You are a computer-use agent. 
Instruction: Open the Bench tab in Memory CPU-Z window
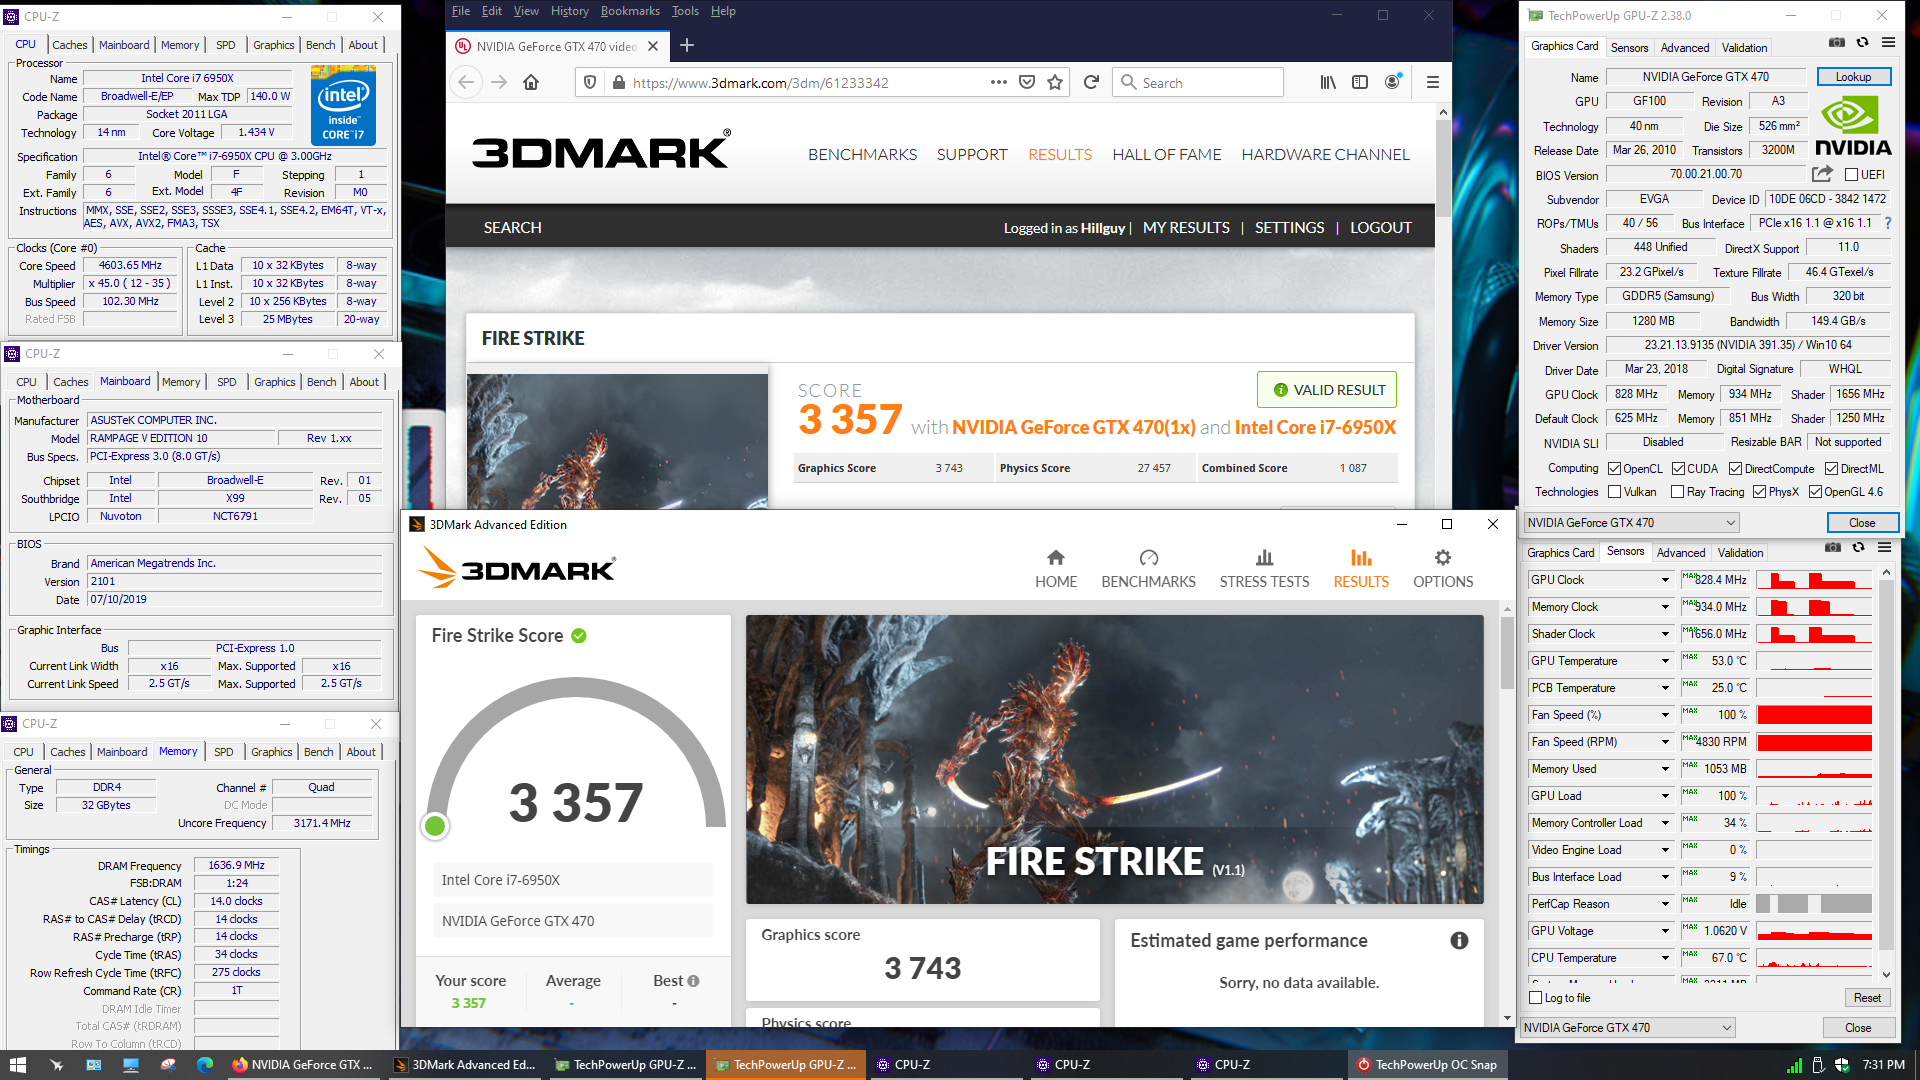(319, 752)
